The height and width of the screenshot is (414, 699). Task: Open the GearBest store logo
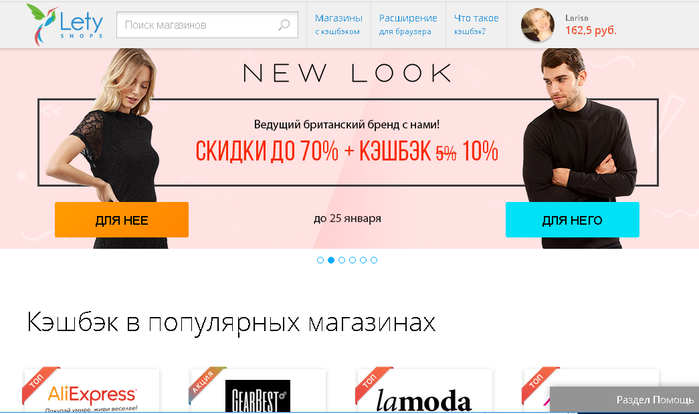point(258,396)
